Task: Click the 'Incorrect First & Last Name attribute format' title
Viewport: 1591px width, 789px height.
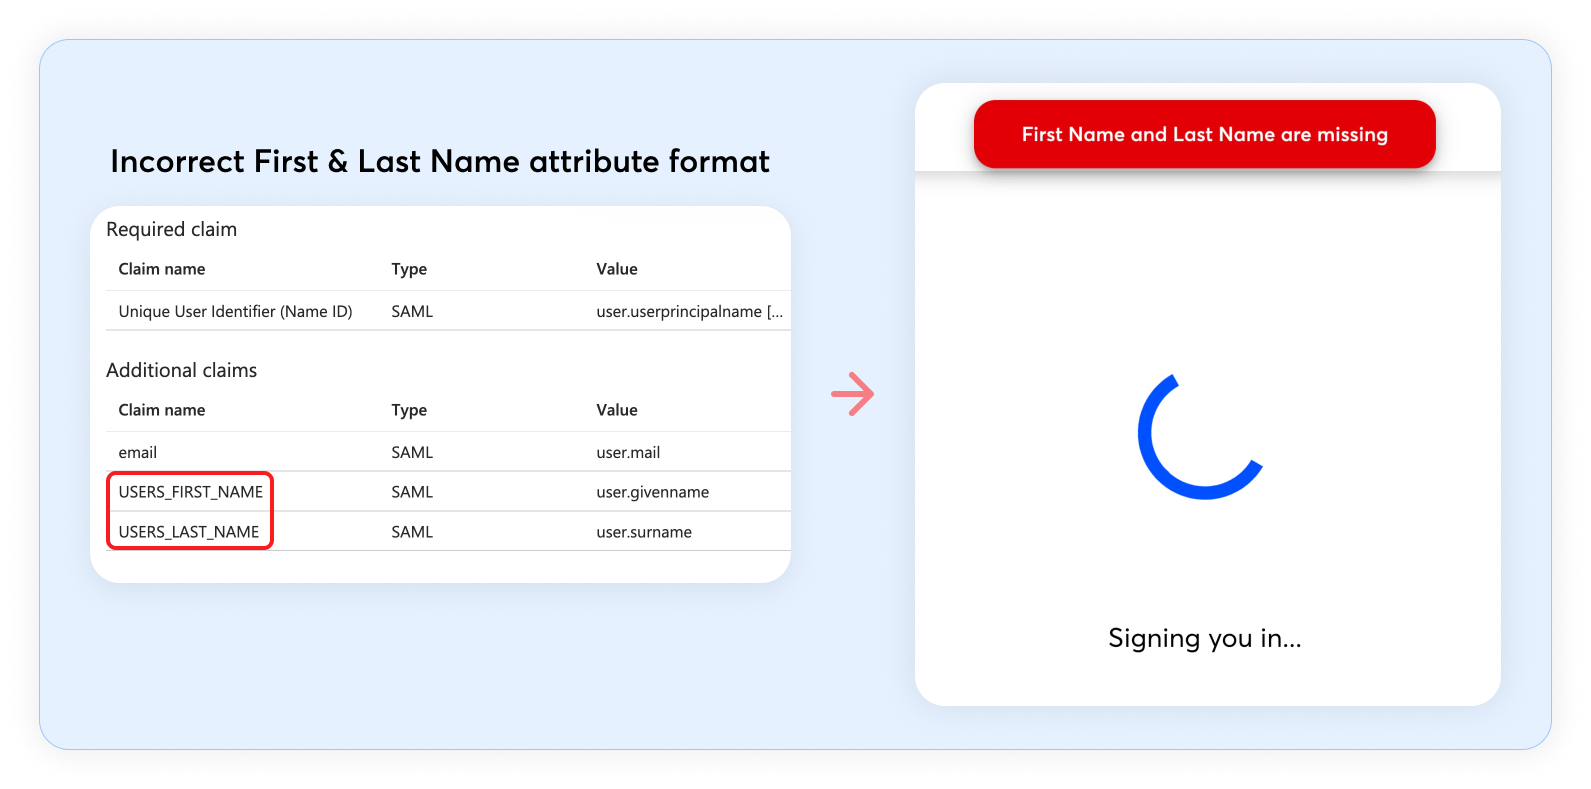Action: 440,162
